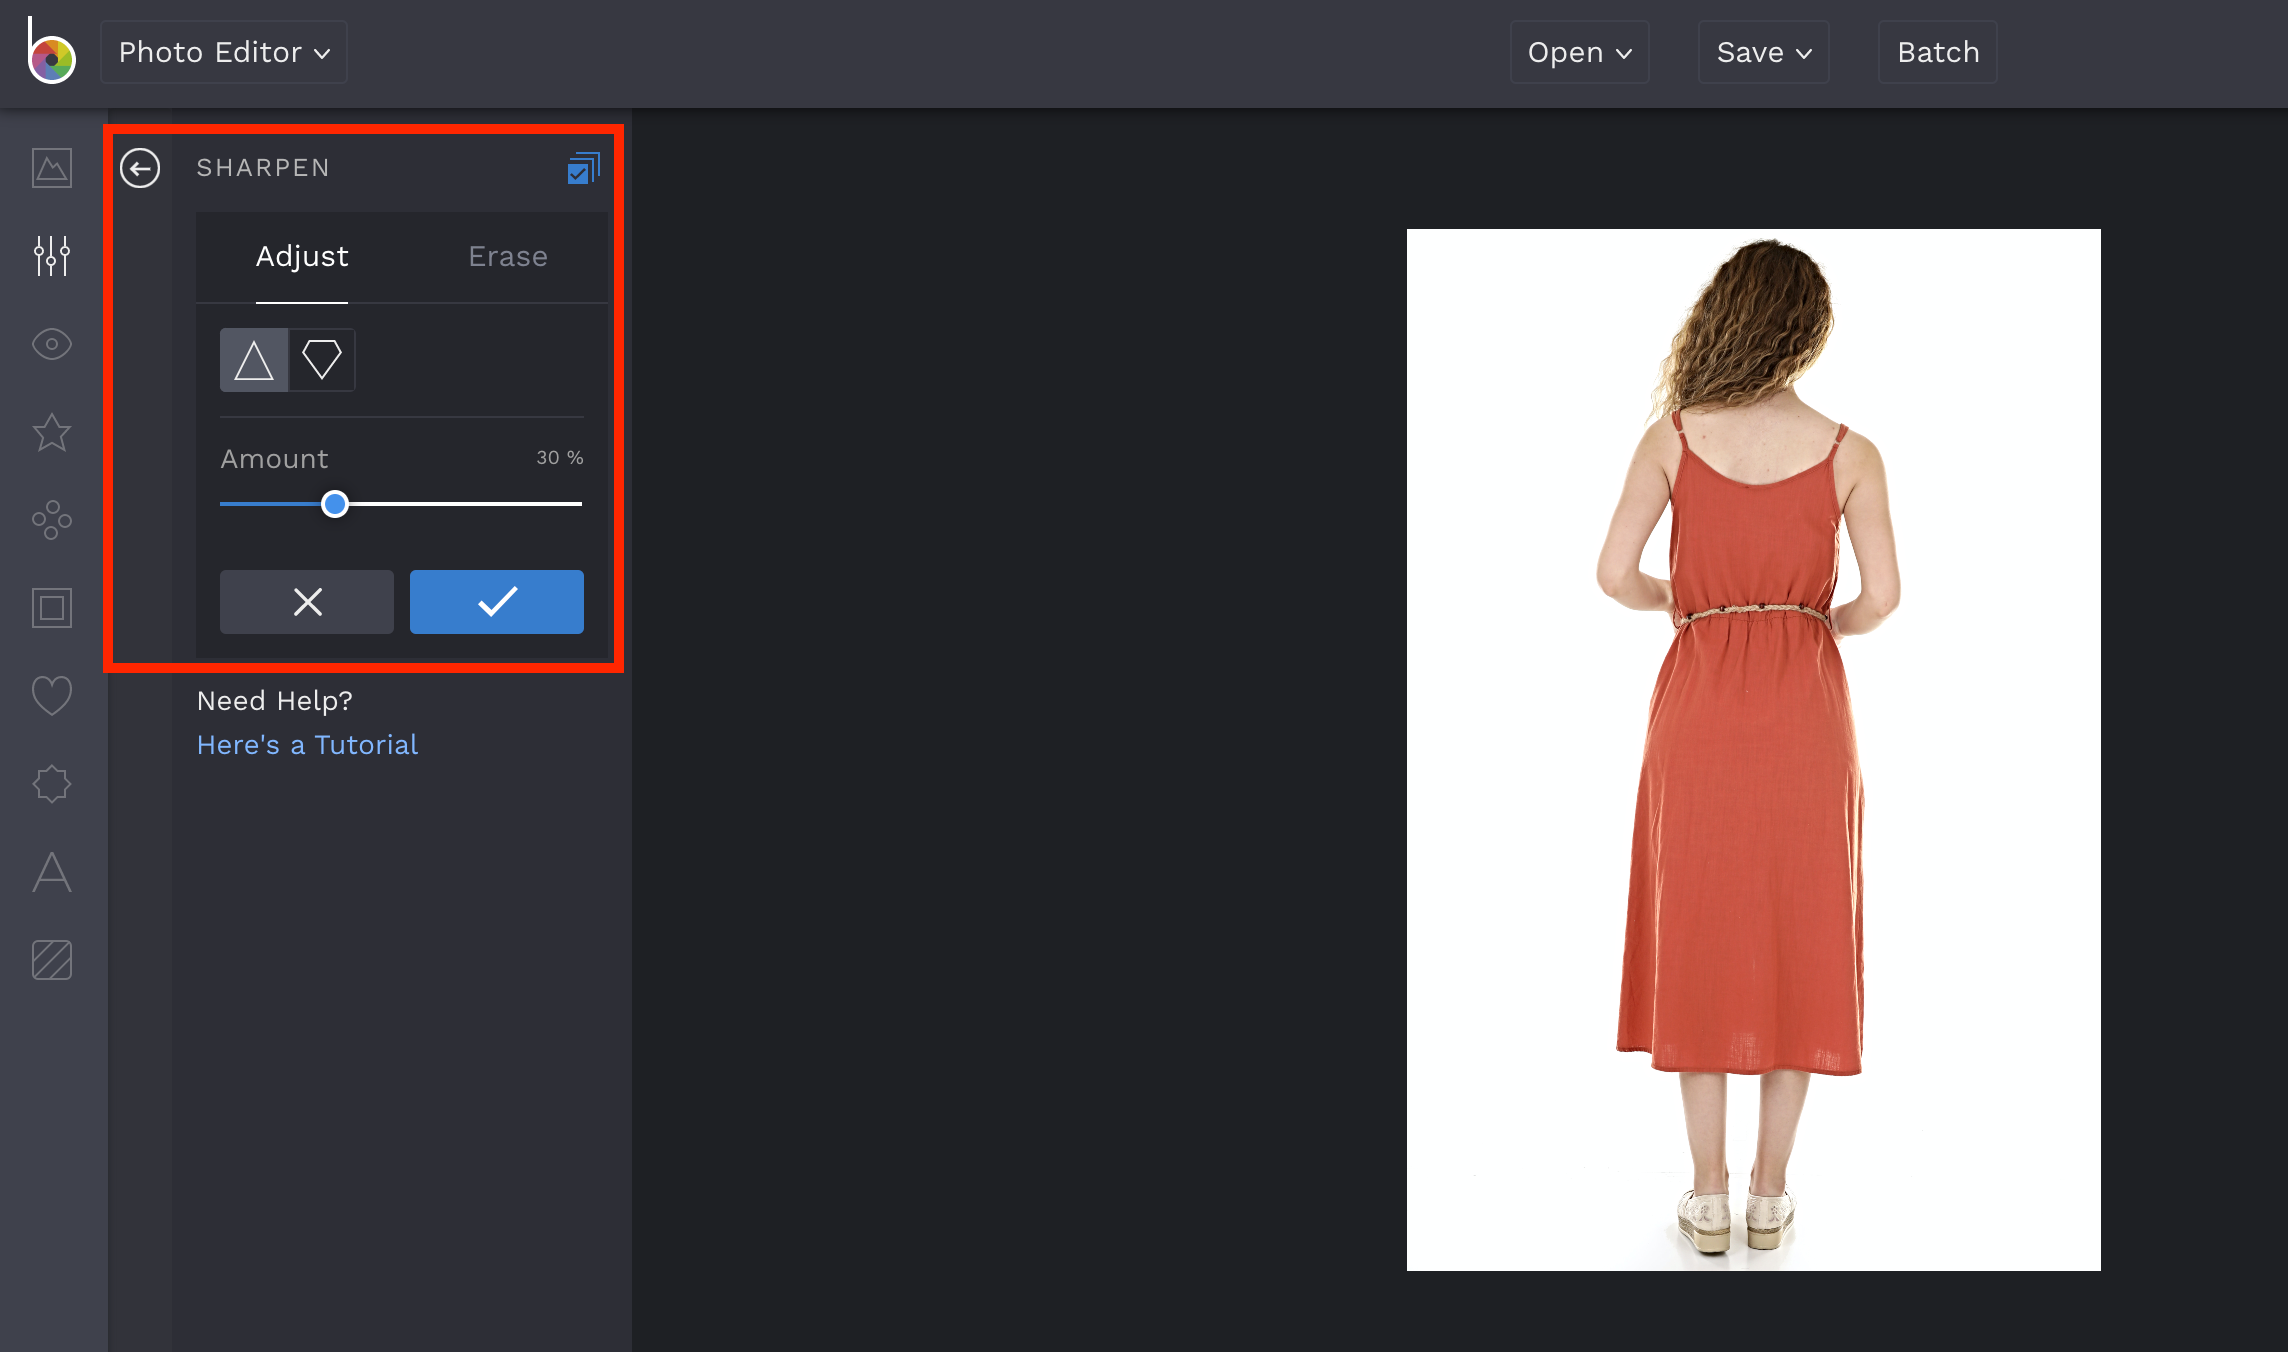Enable soft sharpen with the triangle toggle
This screenshot has width=2288, height=1352.
tap(253, 359)
